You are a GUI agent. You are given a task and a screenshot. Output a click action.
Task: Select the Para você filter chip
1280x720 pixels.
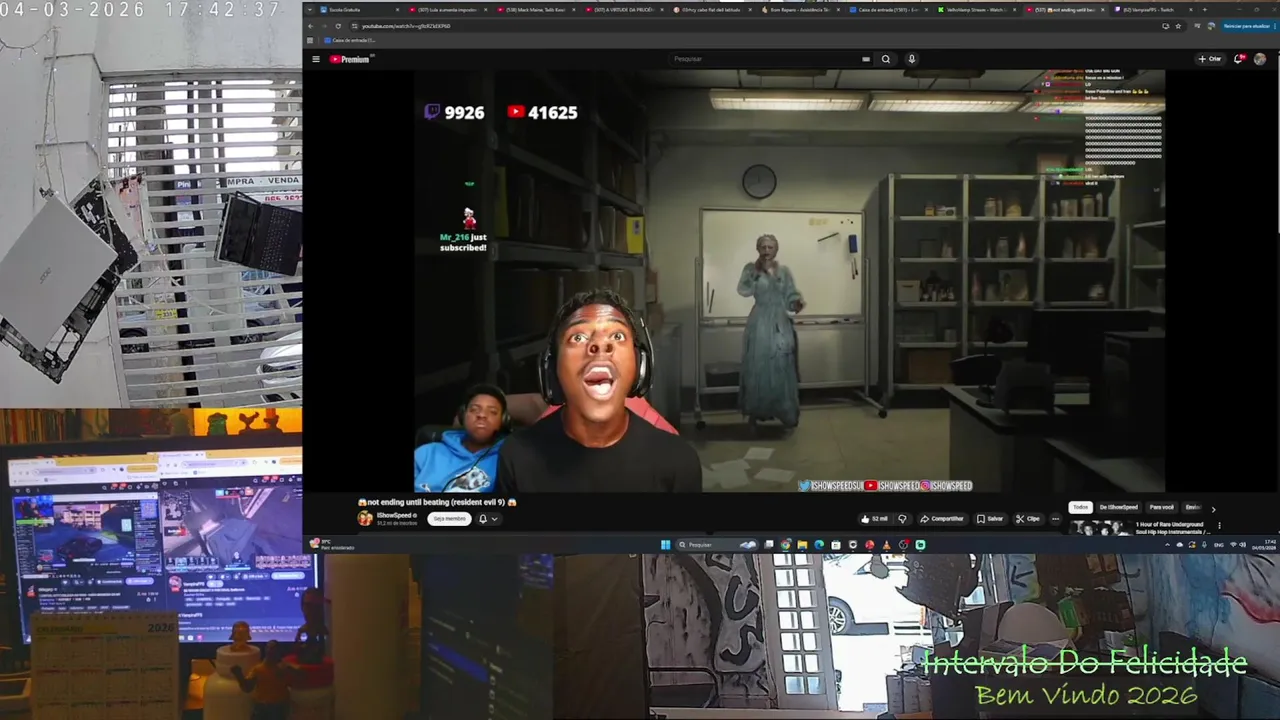1161,507
